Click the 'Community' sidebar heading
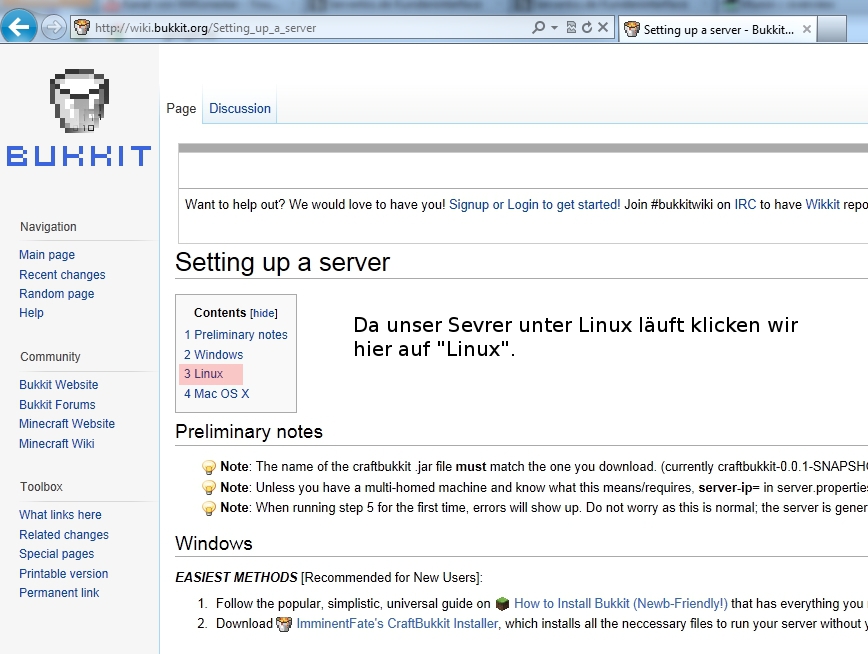 (50, 357)
